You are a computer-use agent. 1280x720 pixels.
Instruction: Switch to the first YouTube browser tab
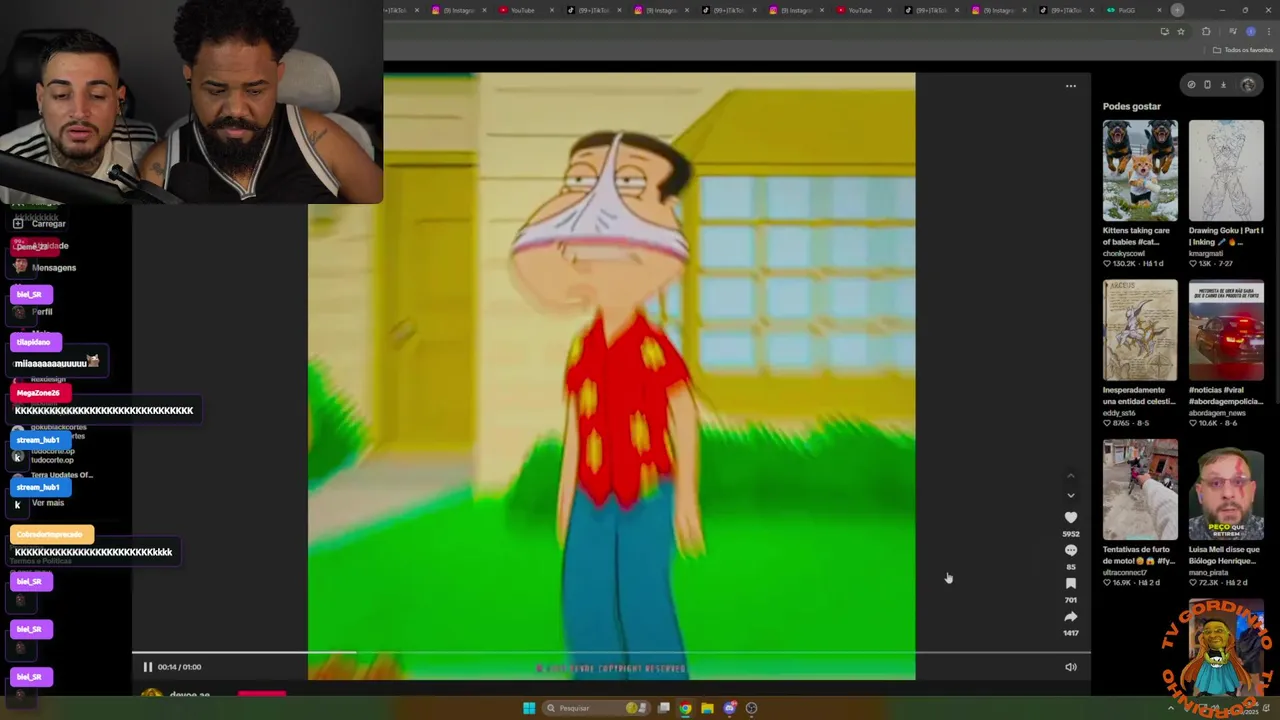[528, 10]
